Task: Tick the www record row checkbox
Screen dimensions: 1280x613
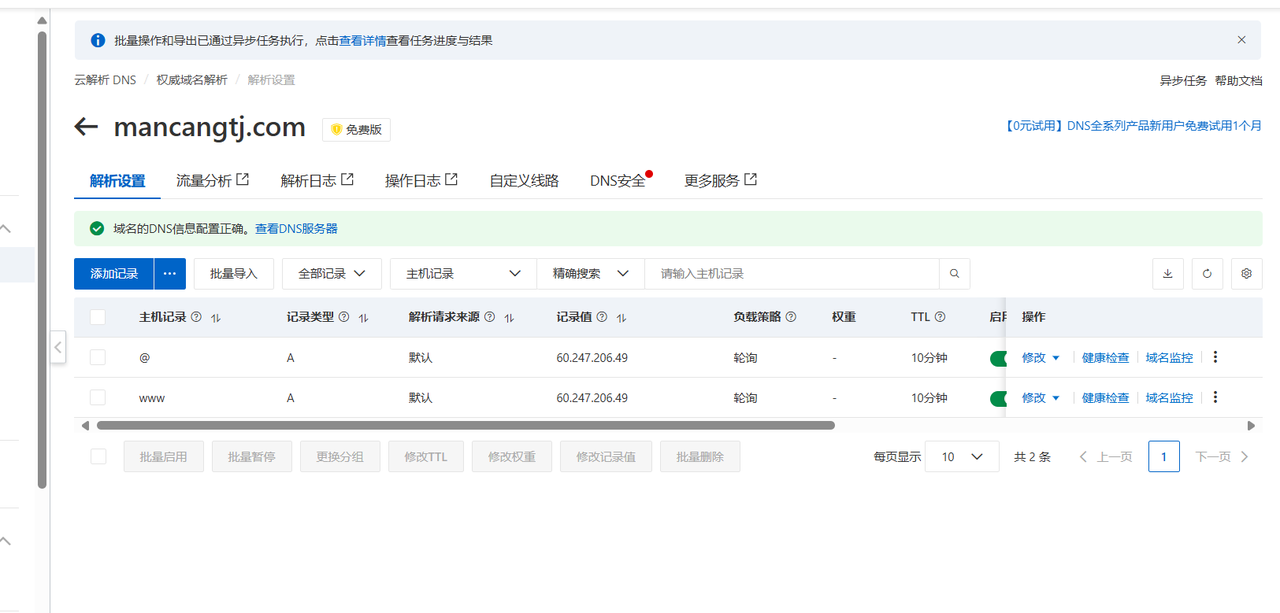Action: 98,397
